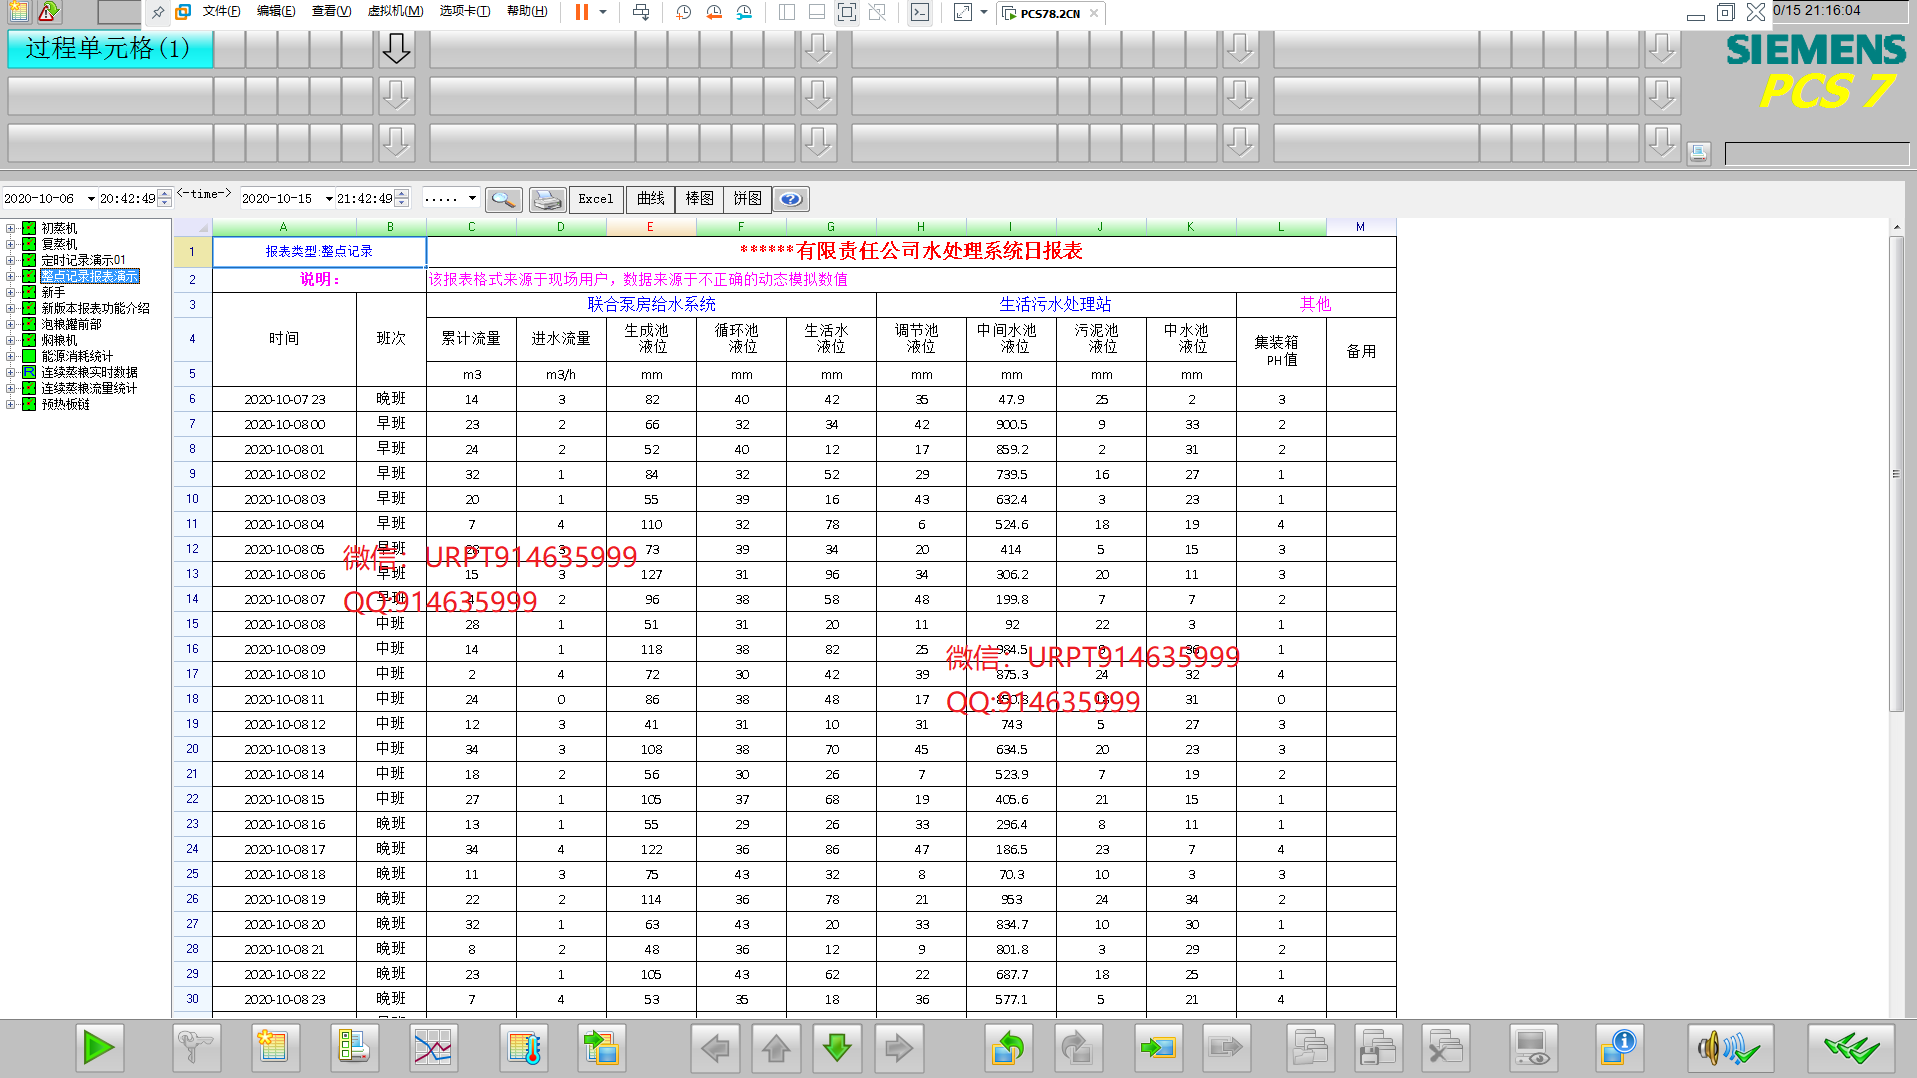The height and width of the screenshot is (1078, 1917).
Task: Pause the virtual machine with orange pause icon
Action: coord(581,12)
